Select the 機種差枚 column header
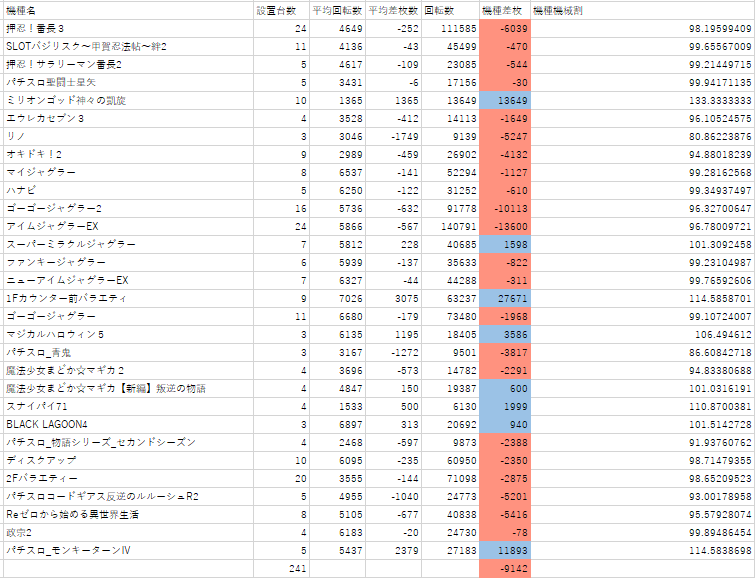Screen dimensions: 755x578 click(x=505, y=11)
